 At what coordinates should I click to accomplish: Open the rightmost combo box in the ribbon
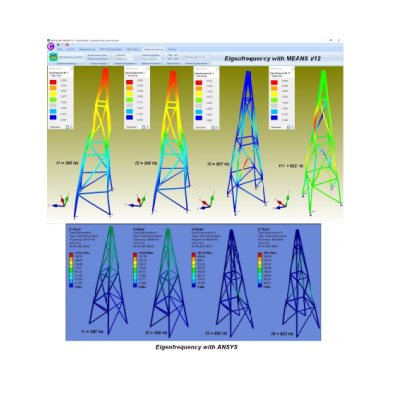(x=197, y=57)
